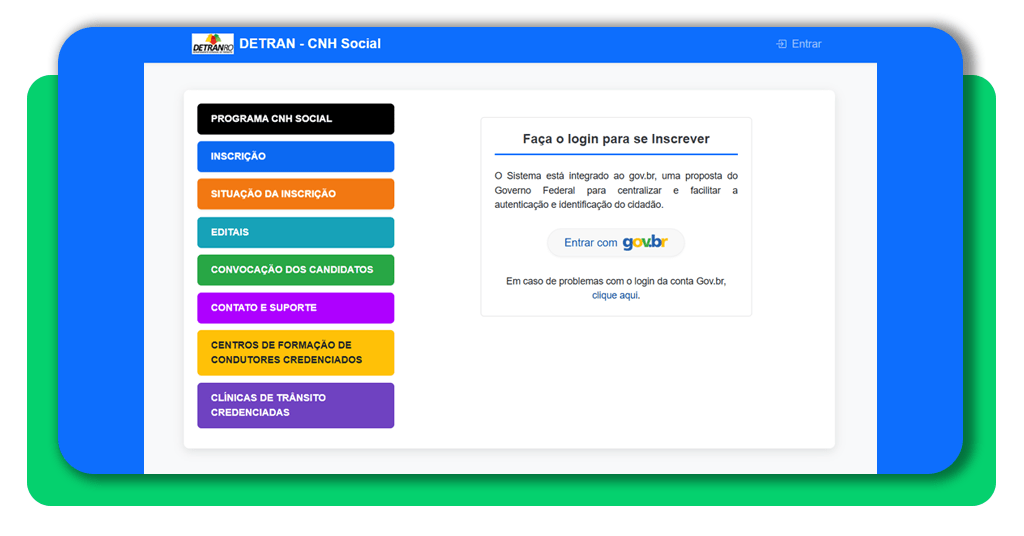This screenshot has height=536, width=1024.
Task: Click the DETRAN - CNH Social title
Action: click(x=310, y=44)
